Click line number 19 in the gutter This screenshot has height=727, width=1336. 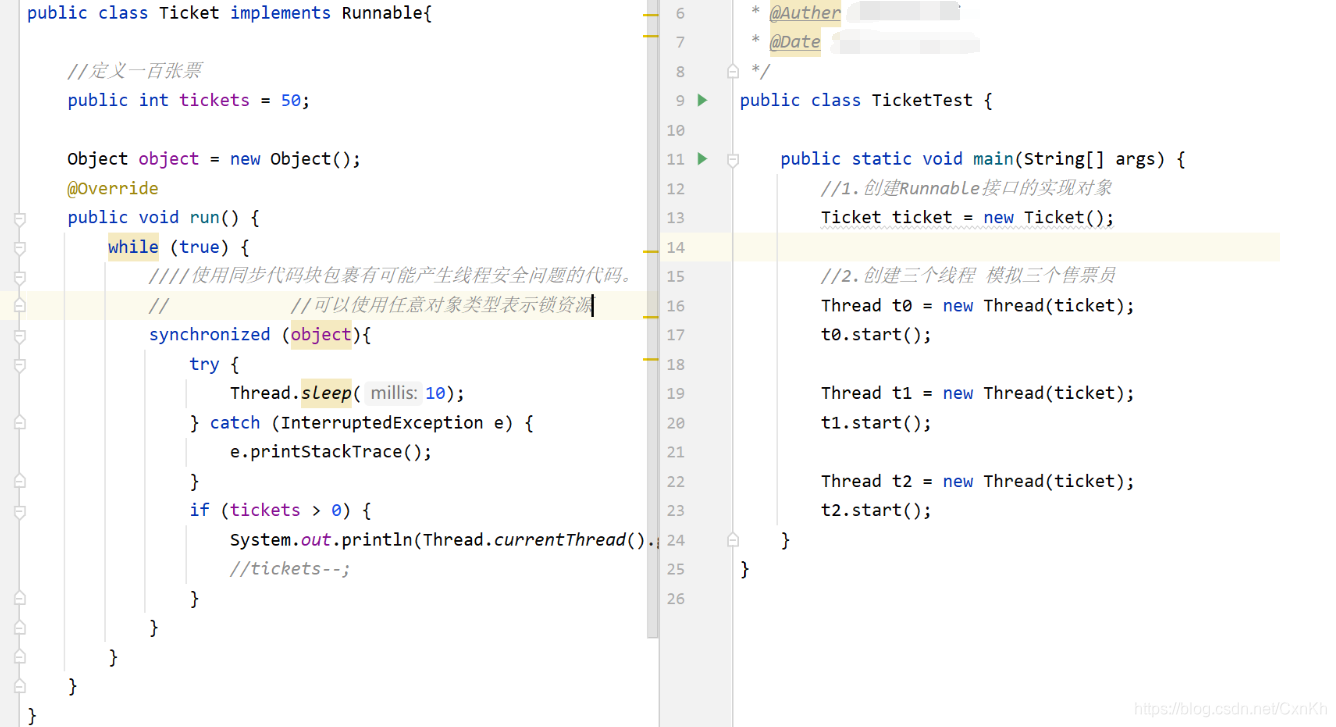point(676,393)
